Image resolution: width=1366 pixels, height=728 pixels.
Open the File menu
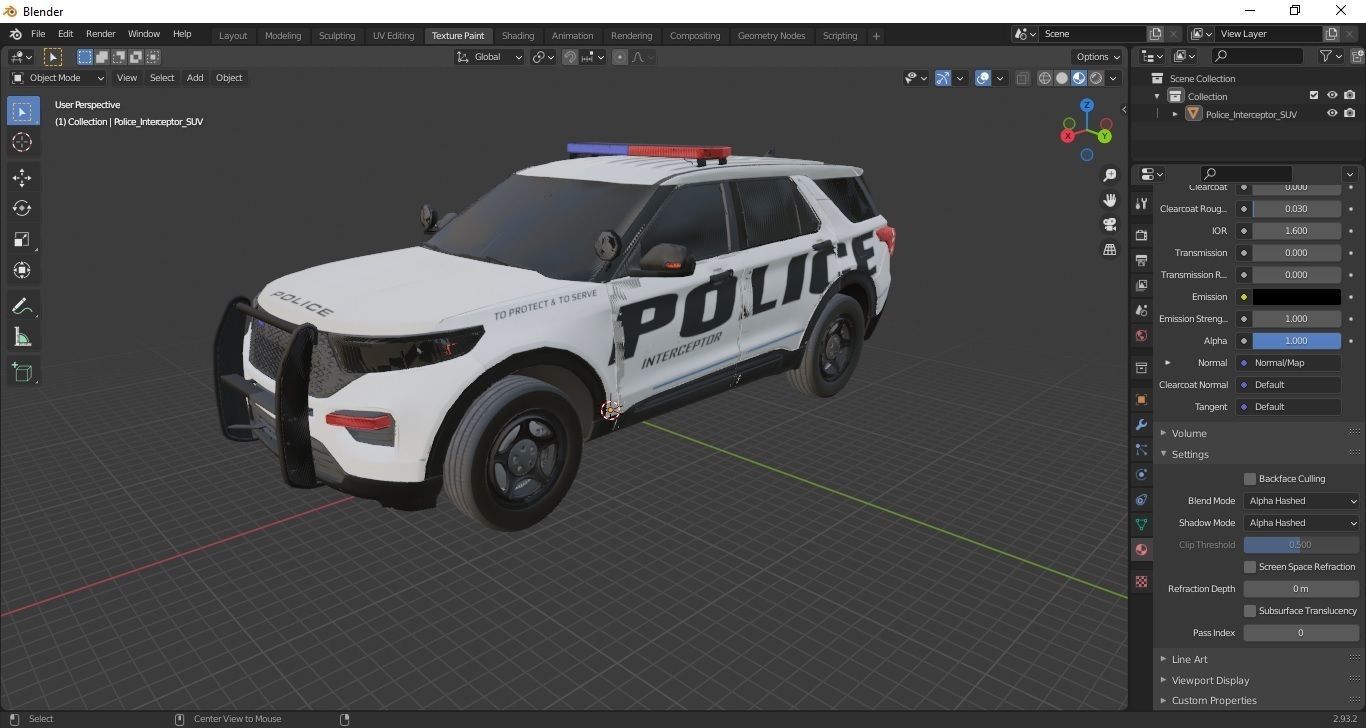pos(38,34)
